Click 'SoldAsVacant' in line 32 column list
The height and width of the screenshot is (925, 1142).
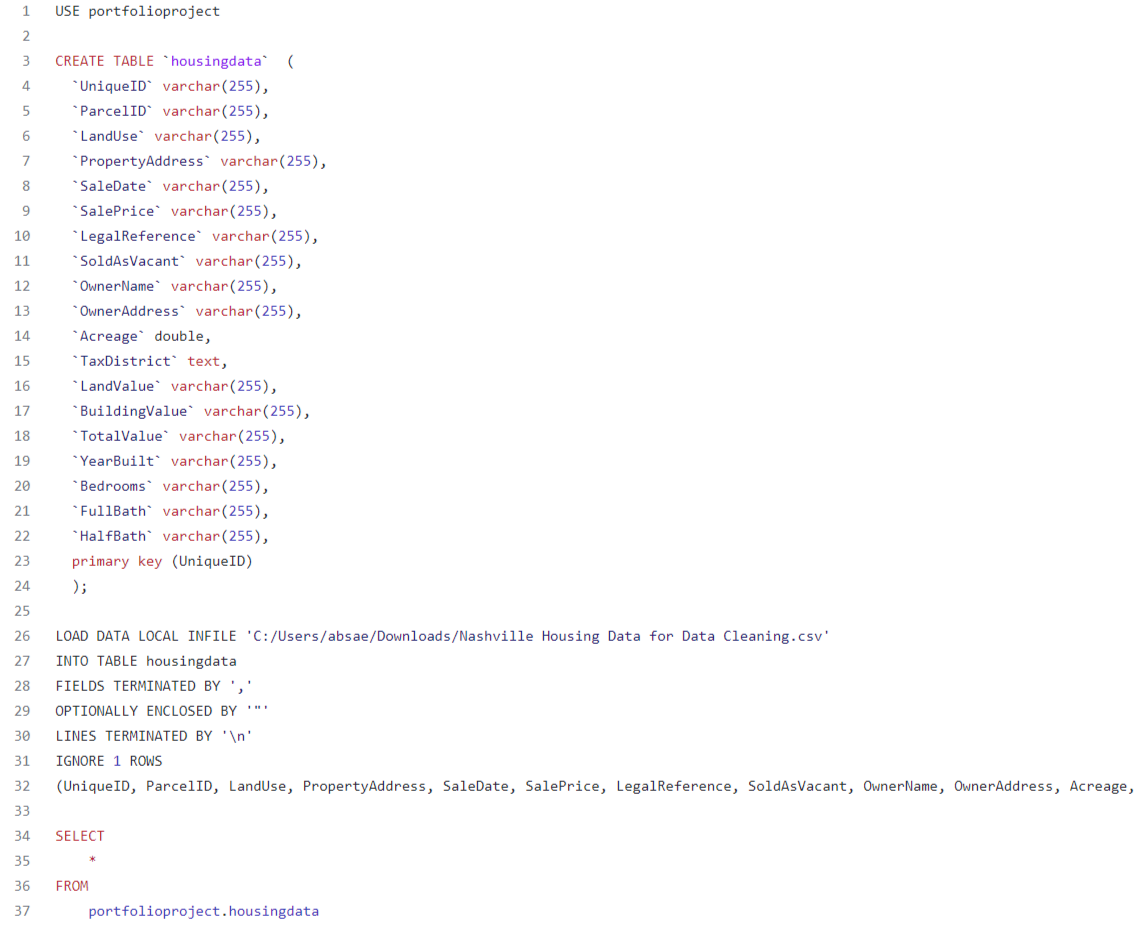[798, 787]
